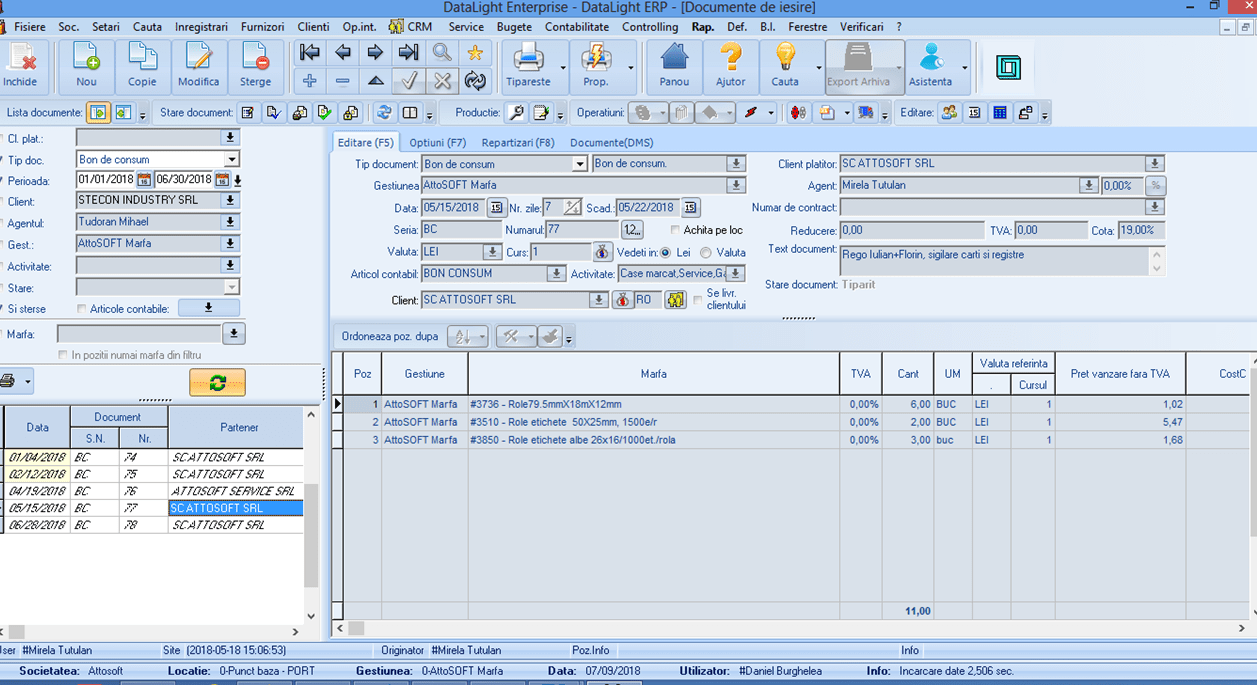Click the items grid horizontal scrollbar
The height and width of the screenshot is (685, 1257).
click(792, 628)
